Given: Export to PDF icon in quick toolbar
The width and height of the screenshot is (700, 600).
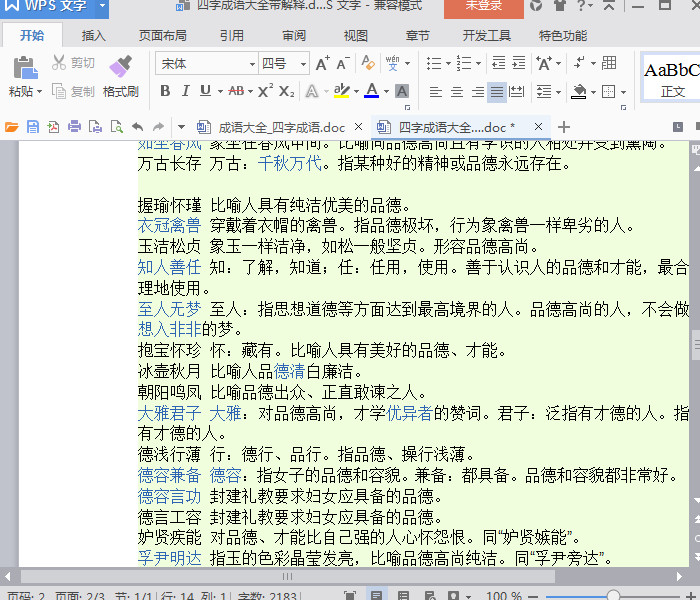Looking at the screenshot, I should tap(53, 127).
